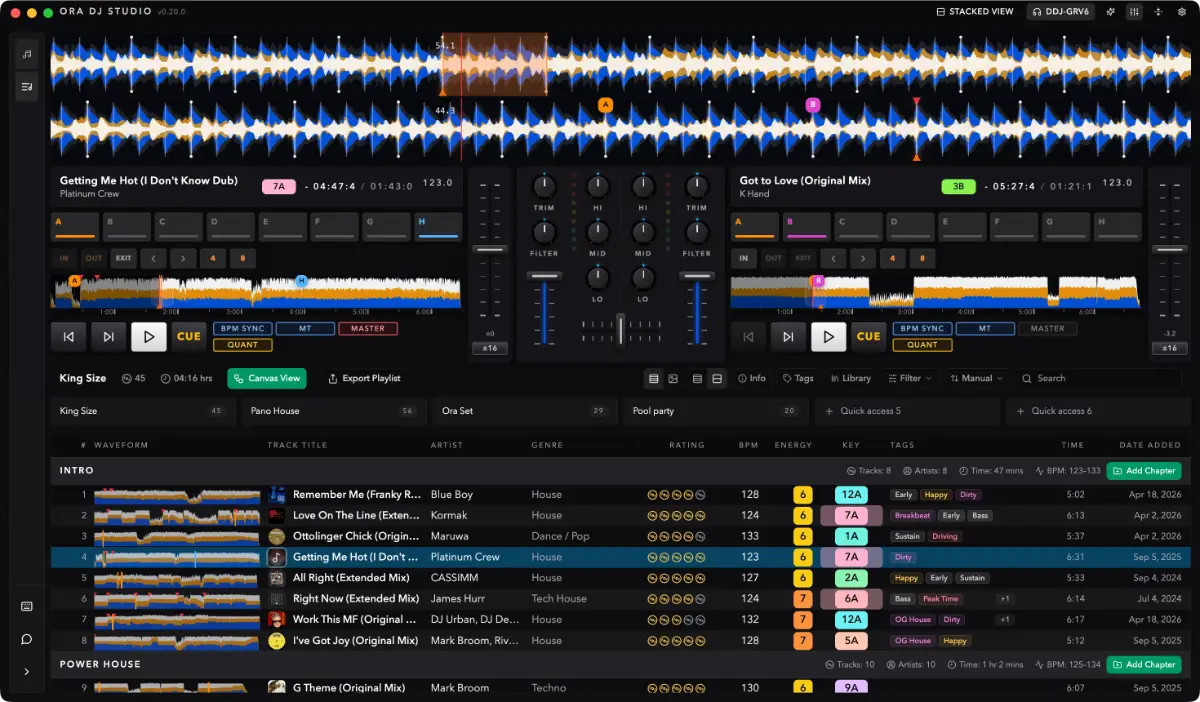This screenshot has width=1200, height=702.
Task: Open the Tags panel
Action: point(798,378)
